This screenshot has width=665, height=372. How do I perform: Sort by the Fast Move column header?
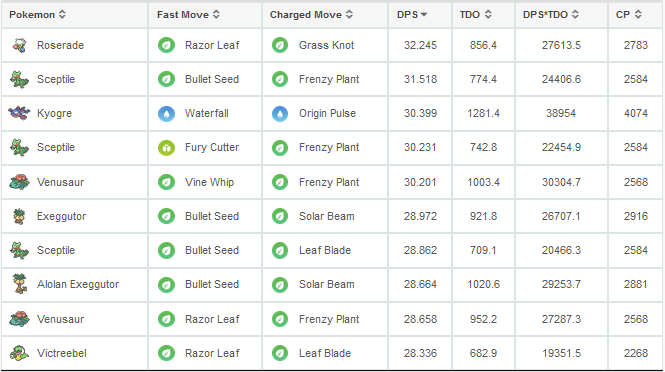coord(188,14)
